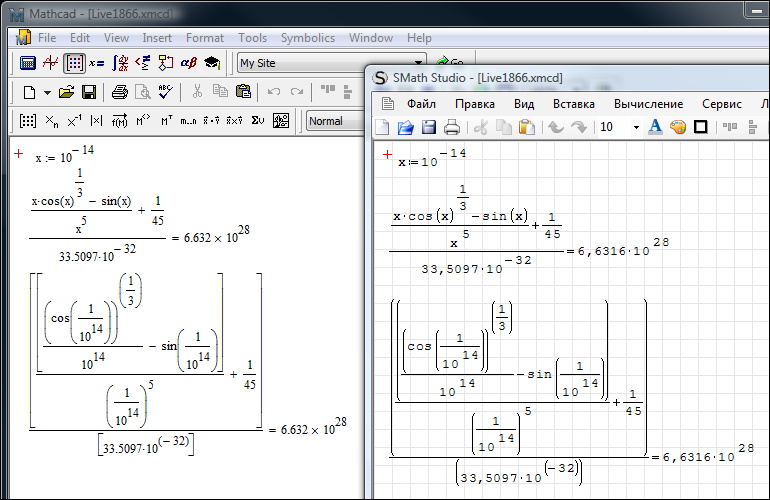
Task: Open the Greek symbols toolbar
Action: click(x=188, y=63)
